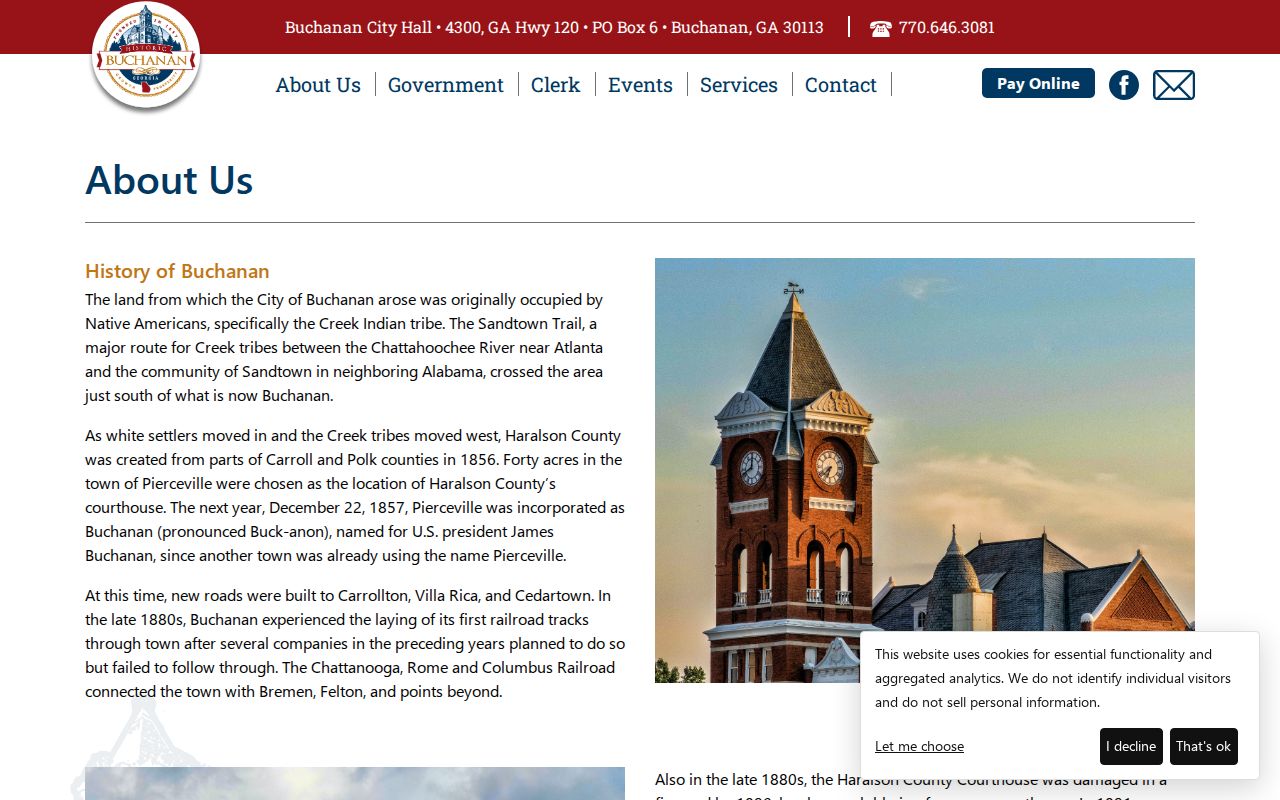Open the Events menu item
This screenshot has height=800, width=1280.
click(640, 85)
